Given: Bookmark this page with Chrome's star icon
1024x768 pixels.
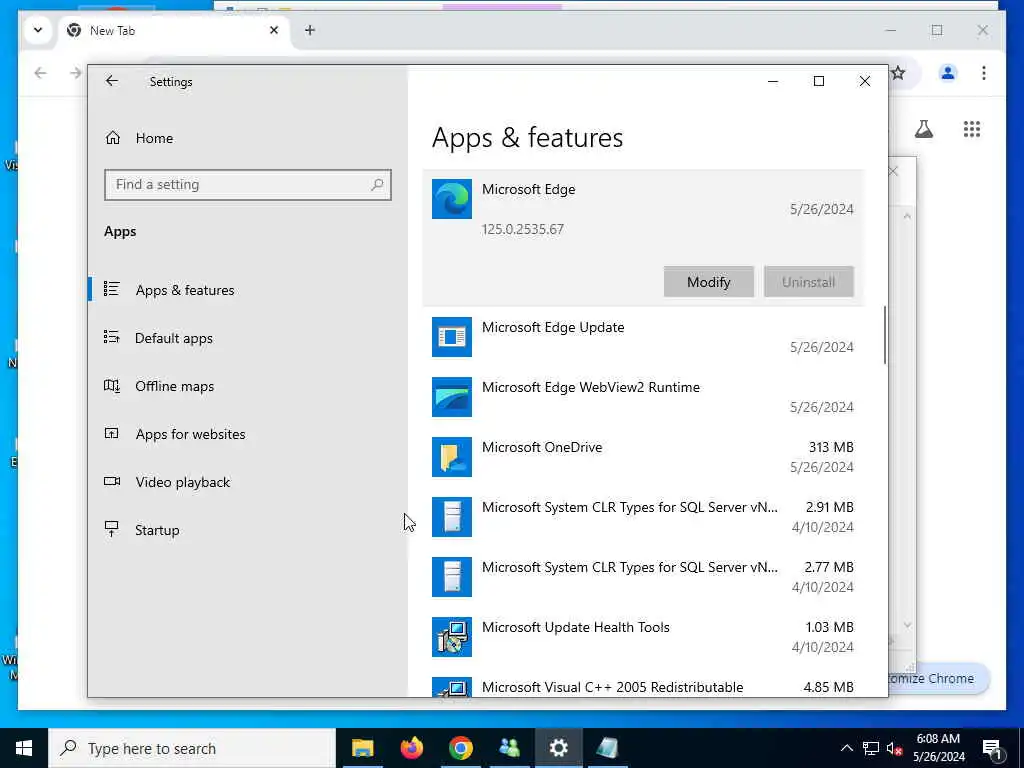Looking at the screenshot, I should [x=899, y=73].
